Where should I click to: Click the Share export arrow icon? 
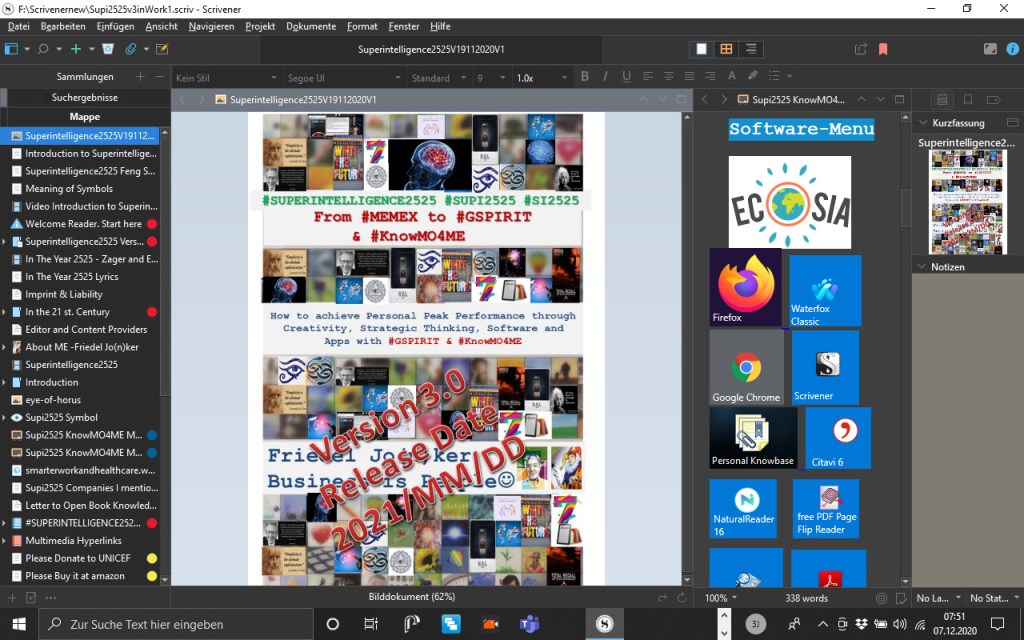point(860,48)
